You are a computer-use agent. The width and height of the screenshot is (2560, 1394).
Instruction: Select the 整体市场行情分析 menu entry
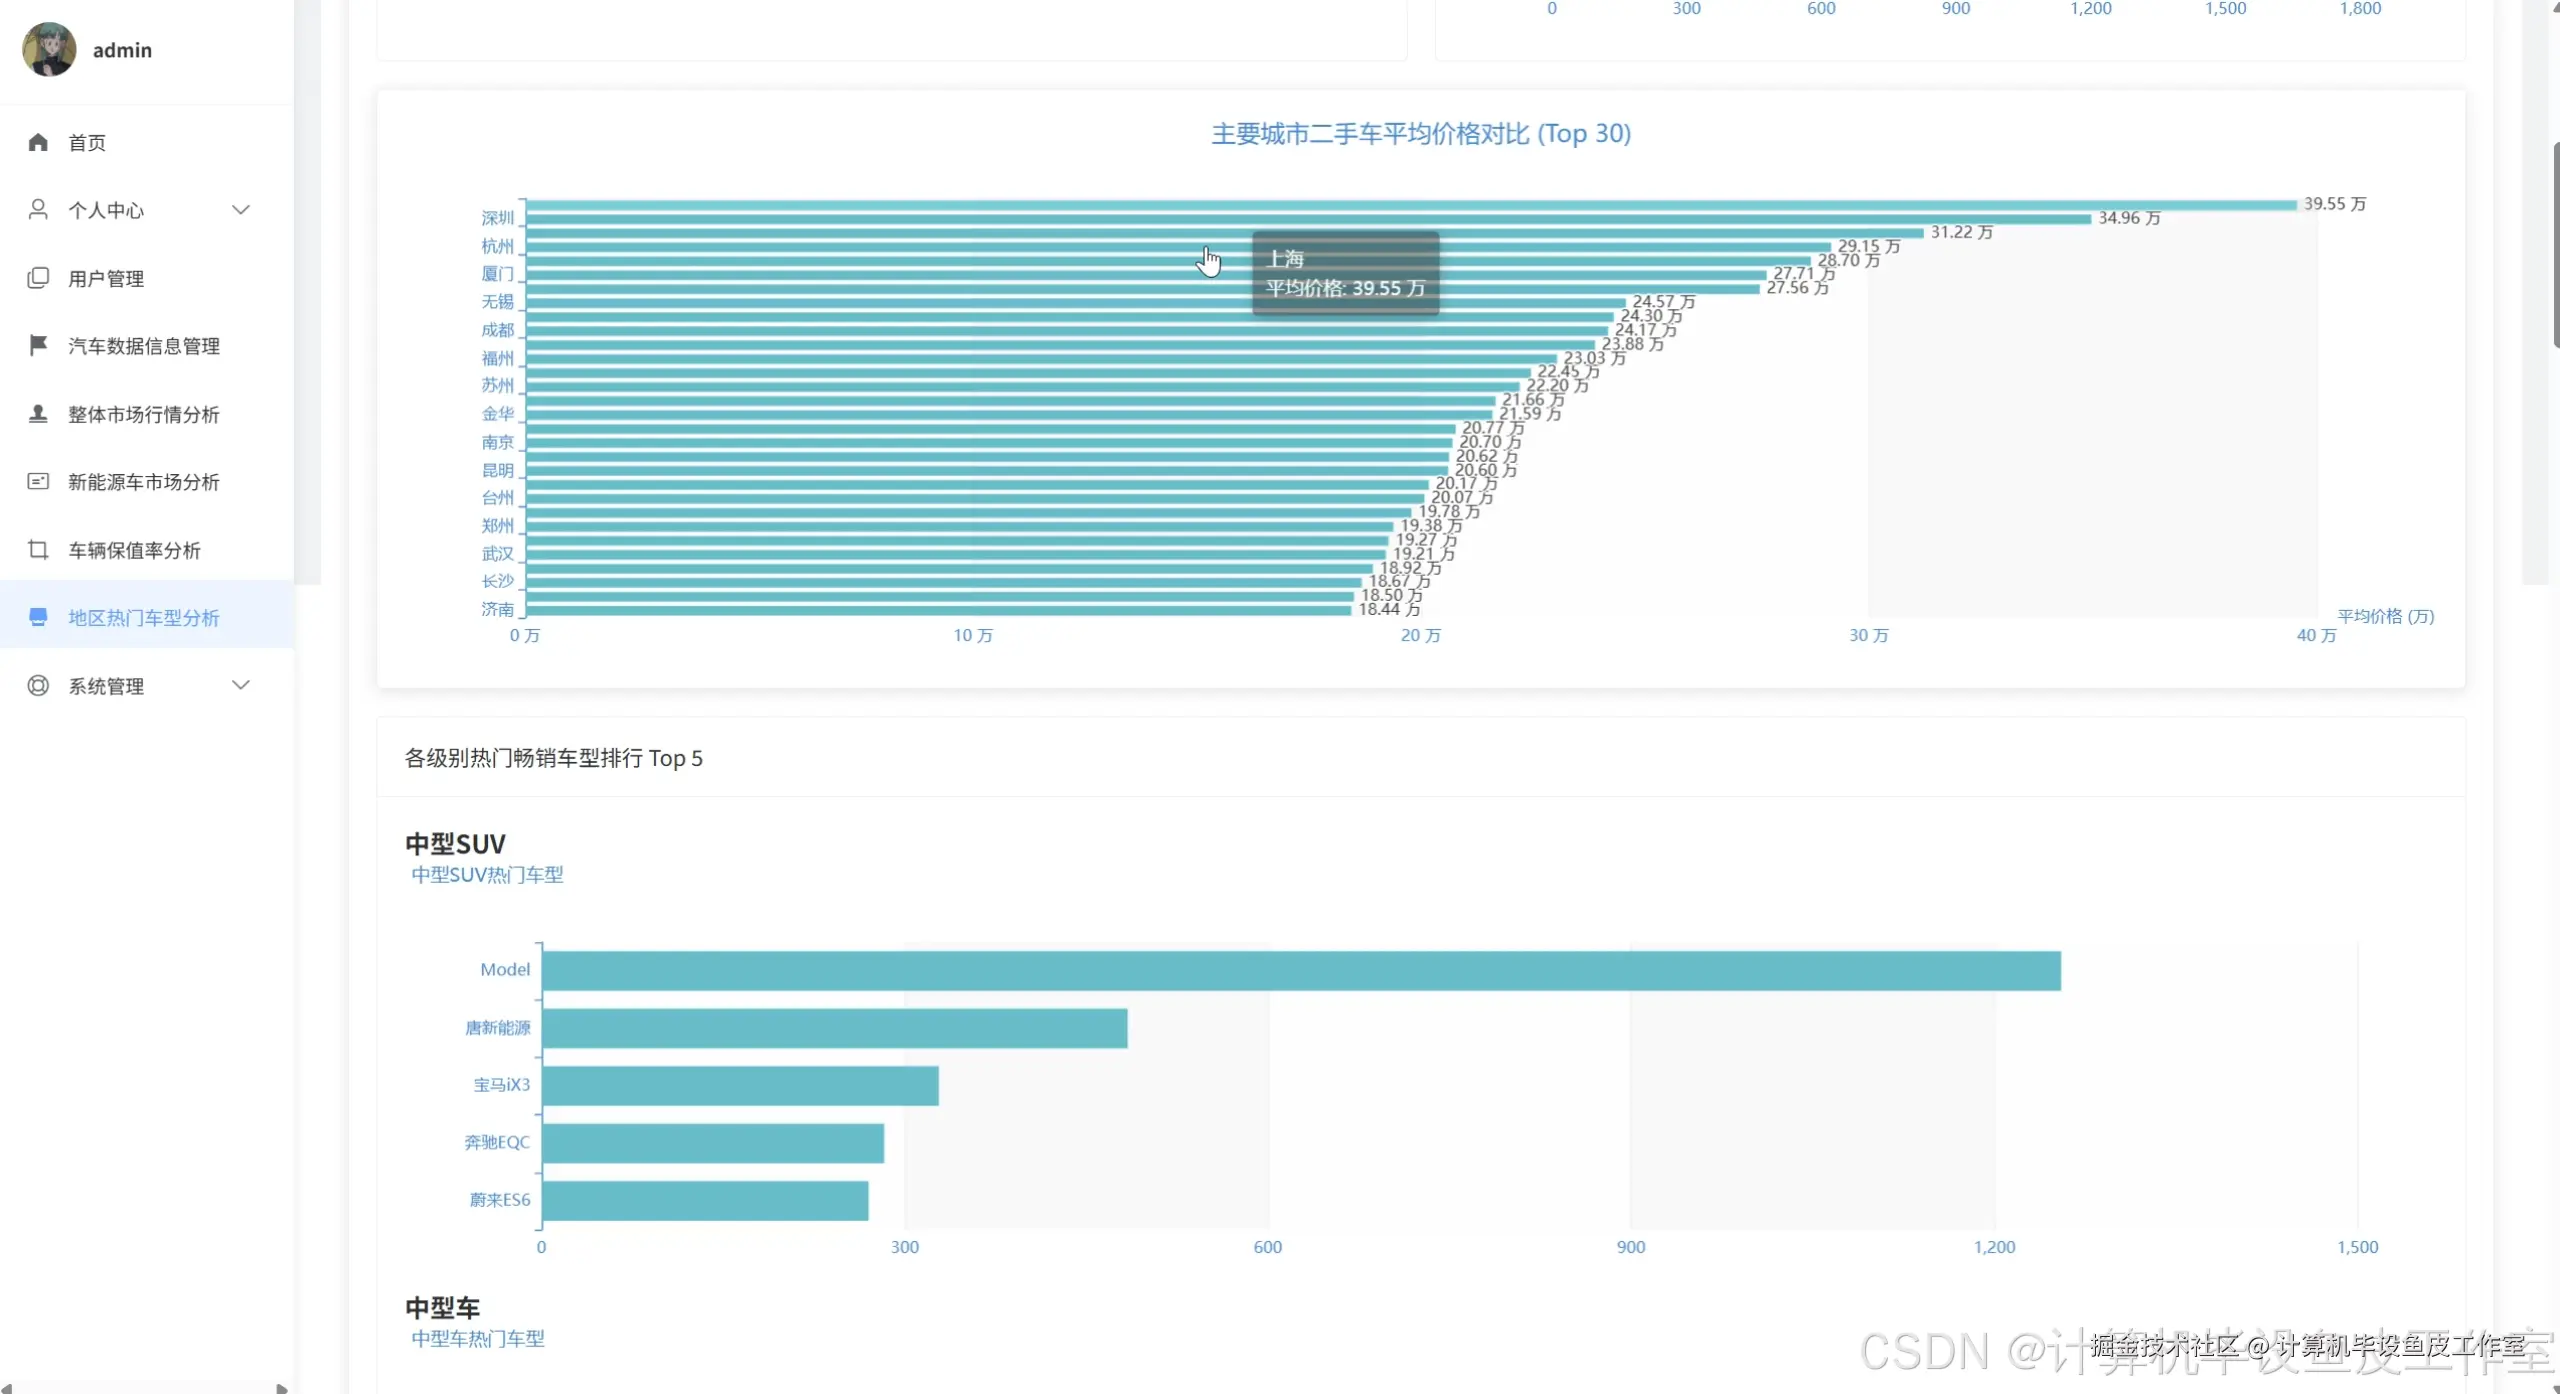click(x=143, y=413)
